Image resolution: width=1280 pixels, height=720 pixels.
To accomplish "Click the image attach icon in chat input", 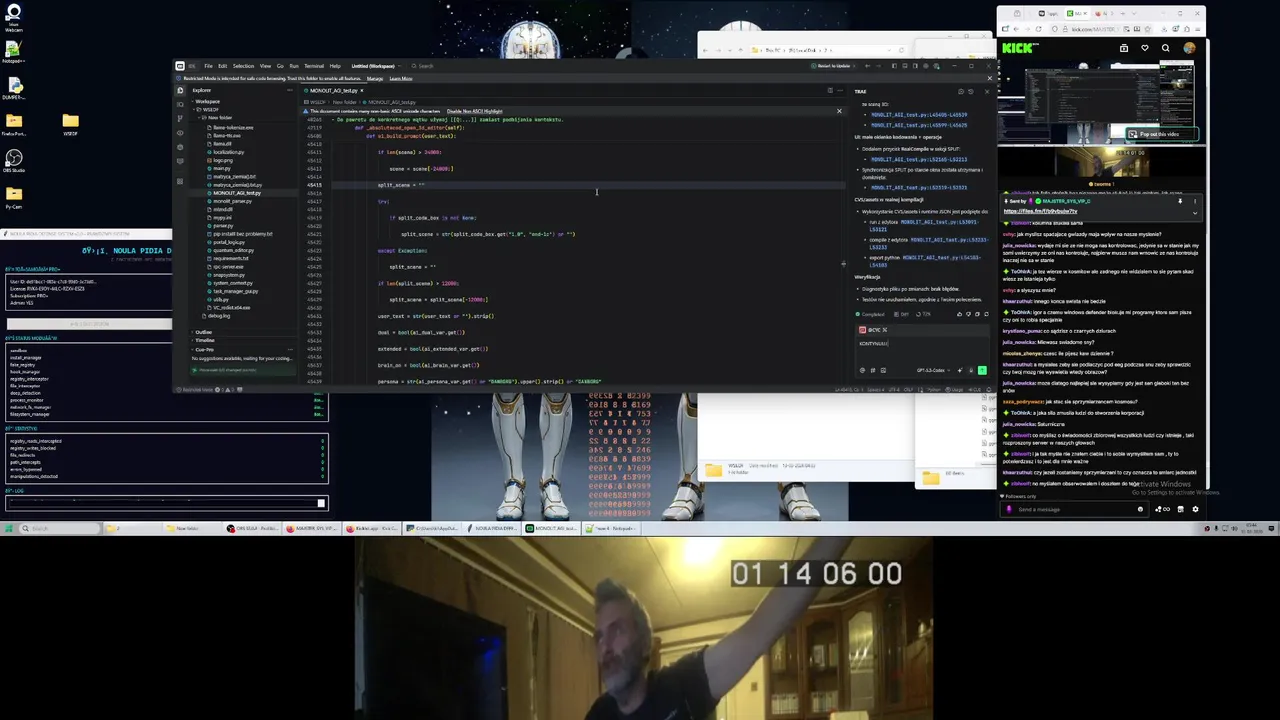I will click(x=883, y=370).
